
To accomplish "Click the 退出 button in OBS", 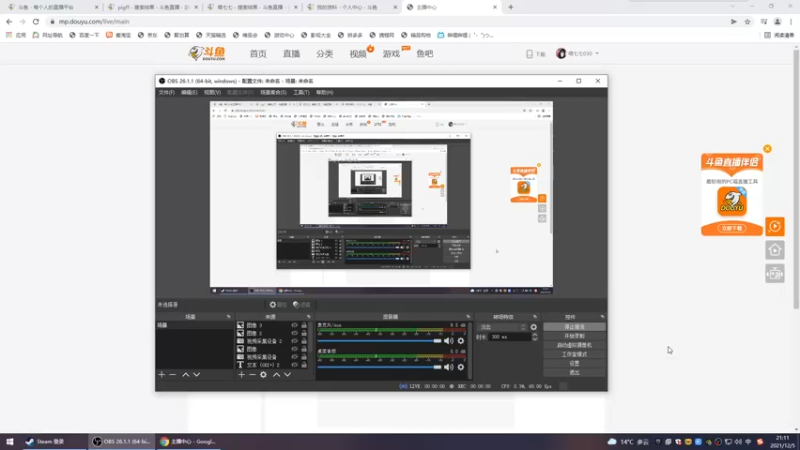I will point(574,372).
